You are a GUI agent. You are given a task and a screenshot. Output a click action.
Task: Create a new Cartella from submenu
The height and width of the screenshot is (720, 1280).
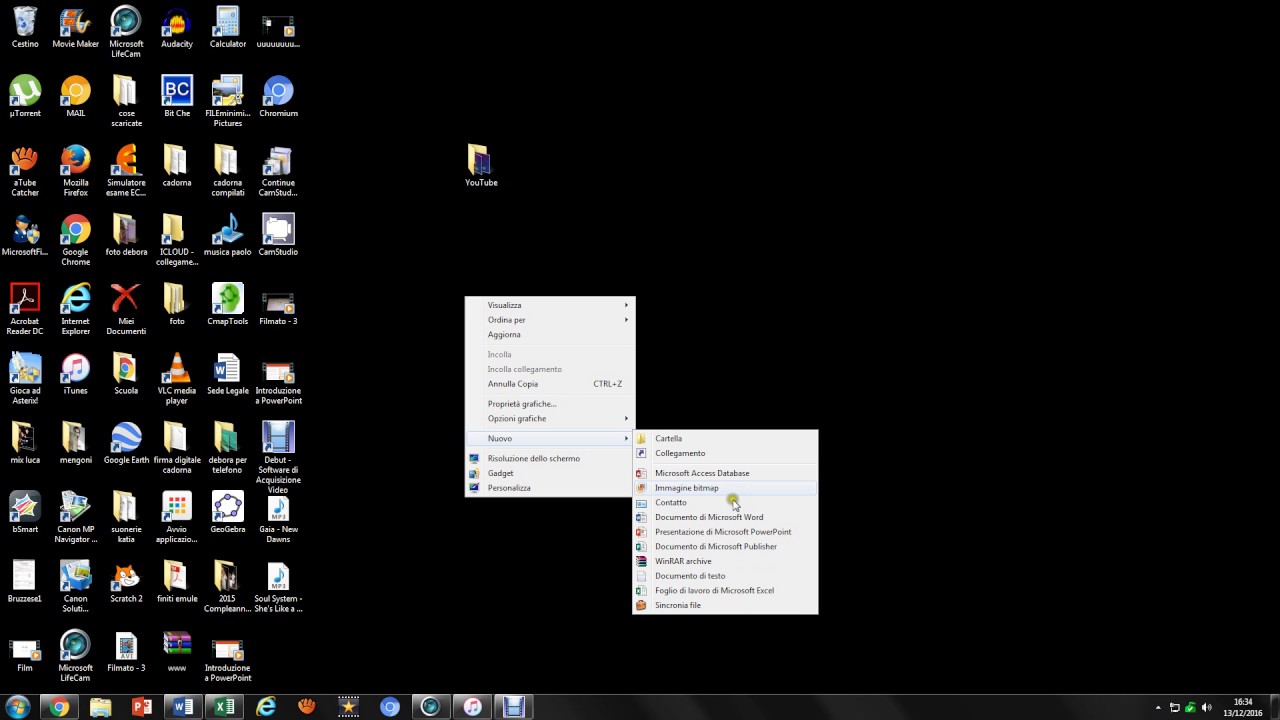point(725,438)
